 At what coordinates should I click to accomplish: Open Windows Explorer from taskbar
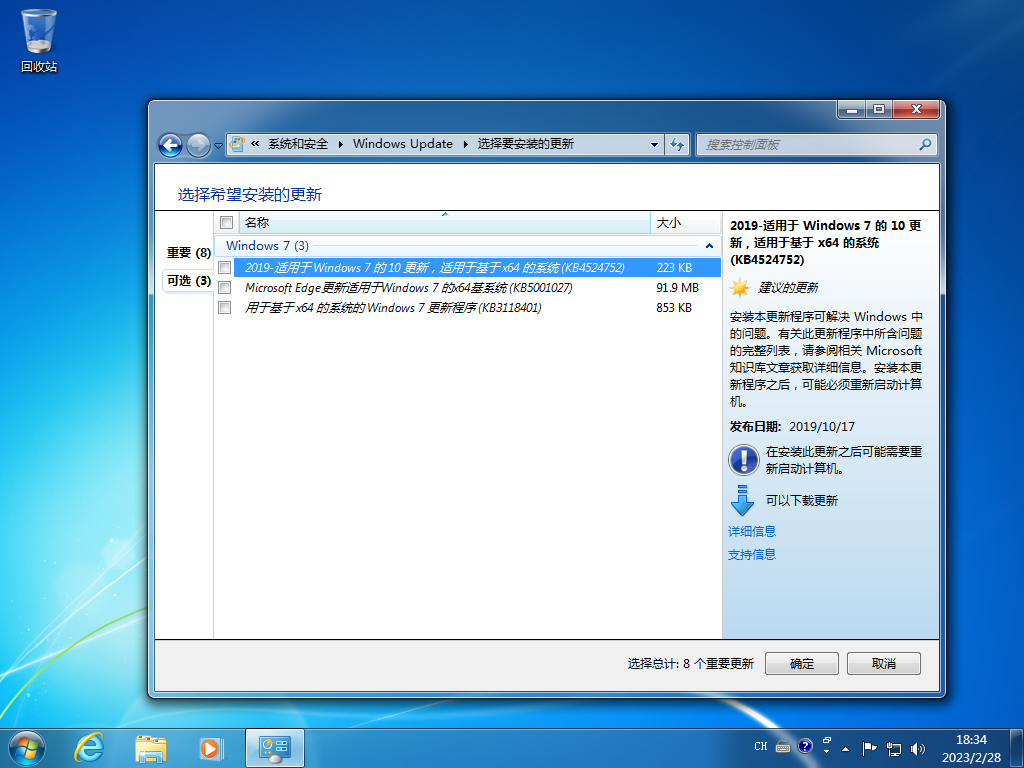click(x=150, y=748)
